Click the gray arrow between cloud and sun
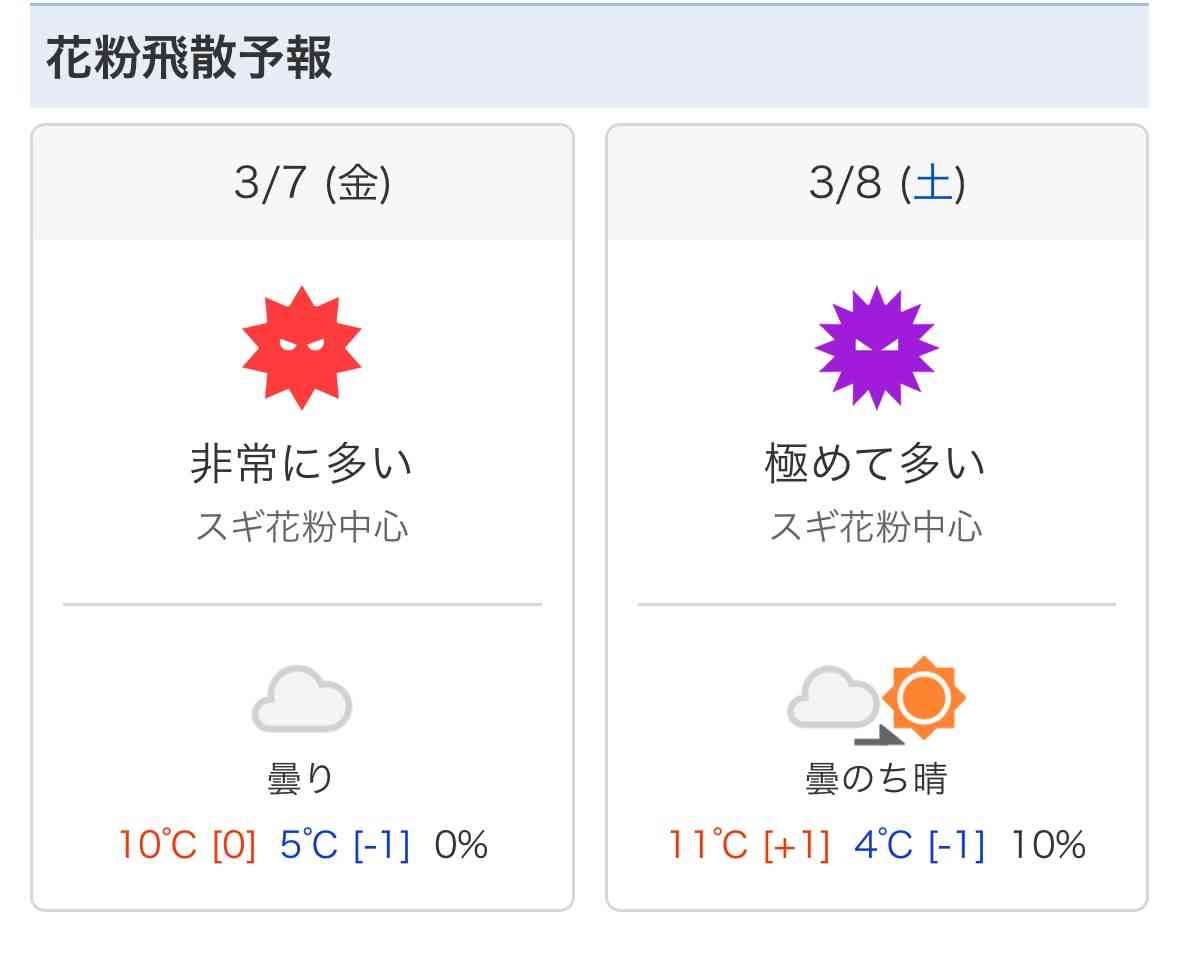This screenshot has width=1179, height=956. [879, 735]
